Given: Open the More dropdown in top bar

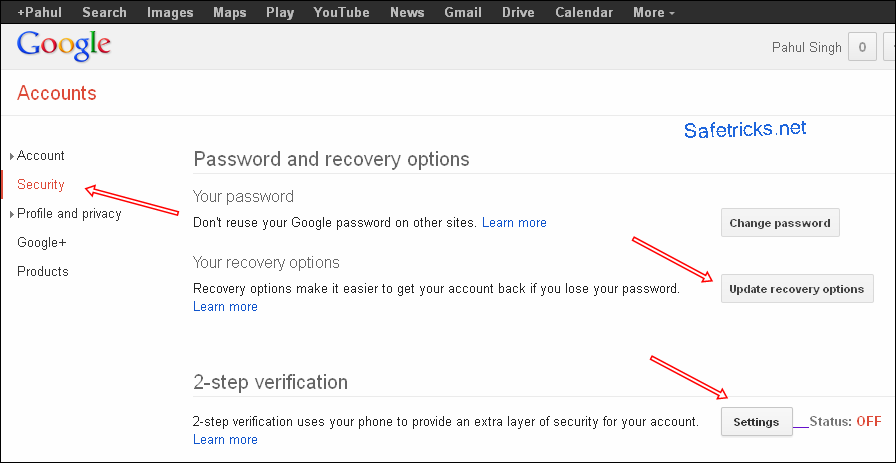Looking at the screenshot, I should [653, 12].
